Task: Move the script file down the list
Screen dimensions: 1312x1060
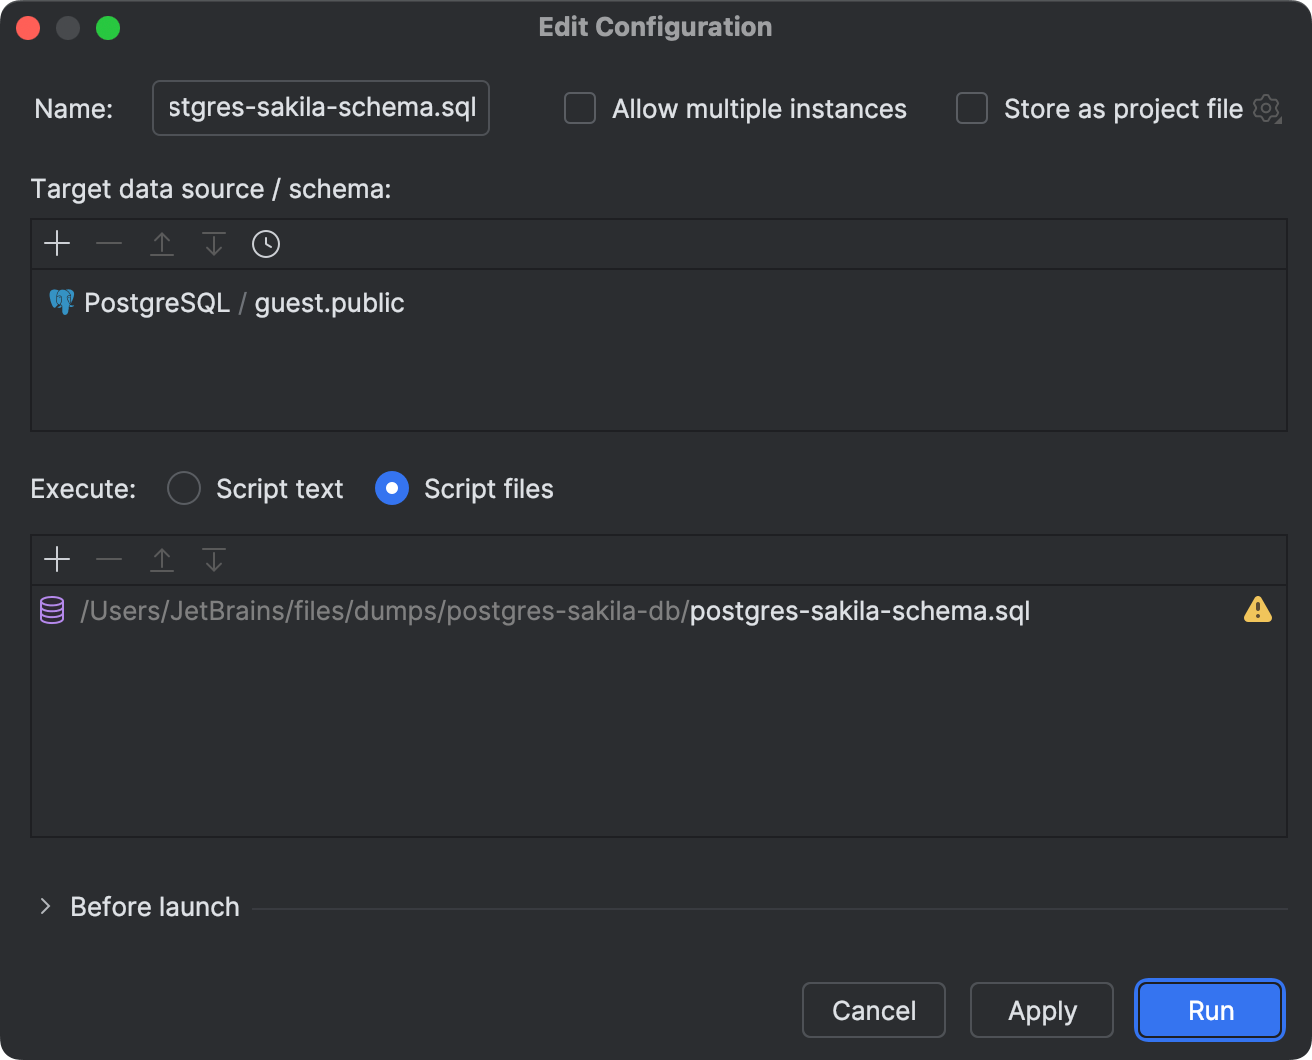Action: click(213, 559)
